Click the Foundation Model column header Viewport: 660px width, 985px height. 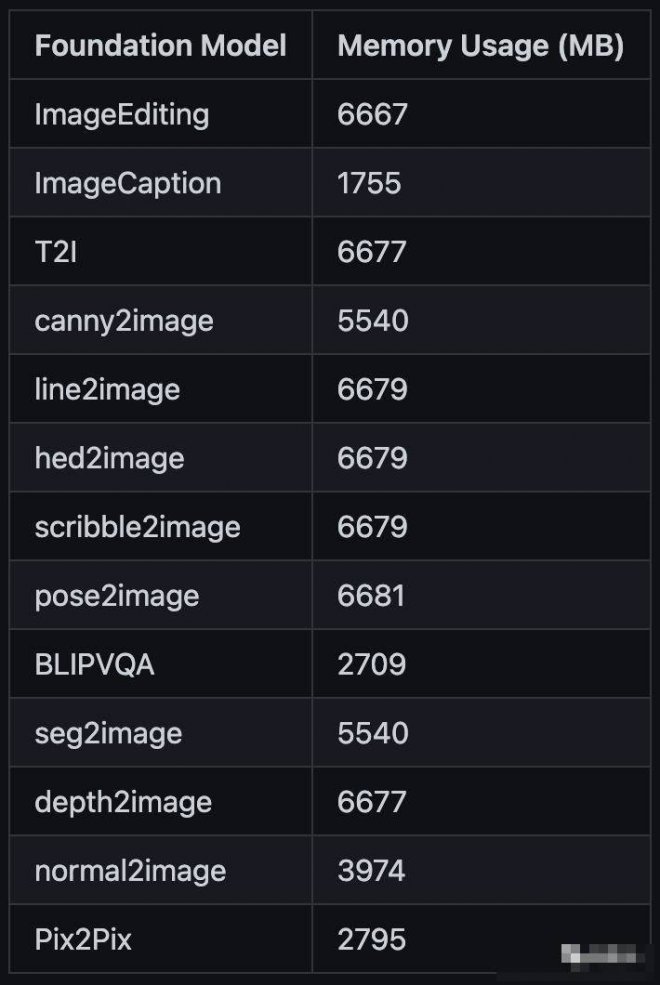tap(160, 46)
